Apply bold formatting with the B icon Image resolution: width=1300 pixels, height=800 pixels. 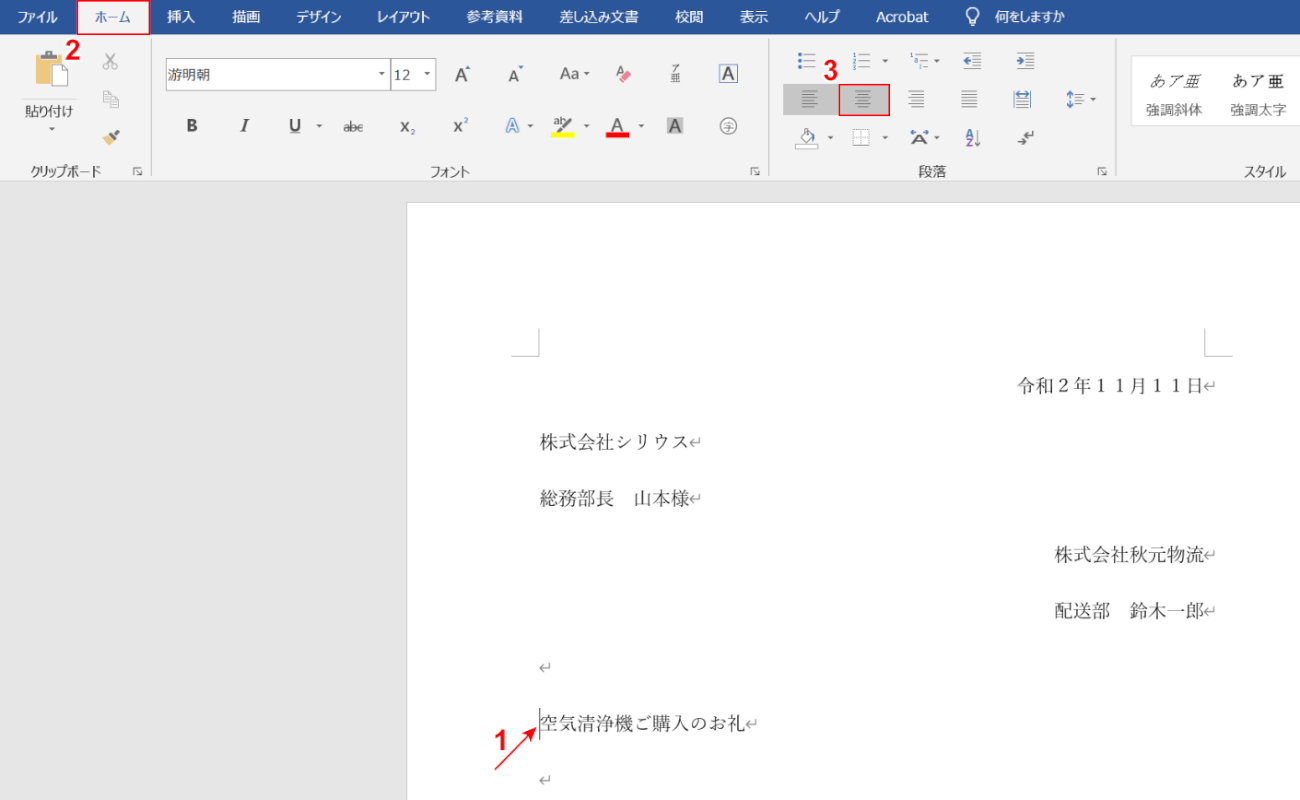191,126
